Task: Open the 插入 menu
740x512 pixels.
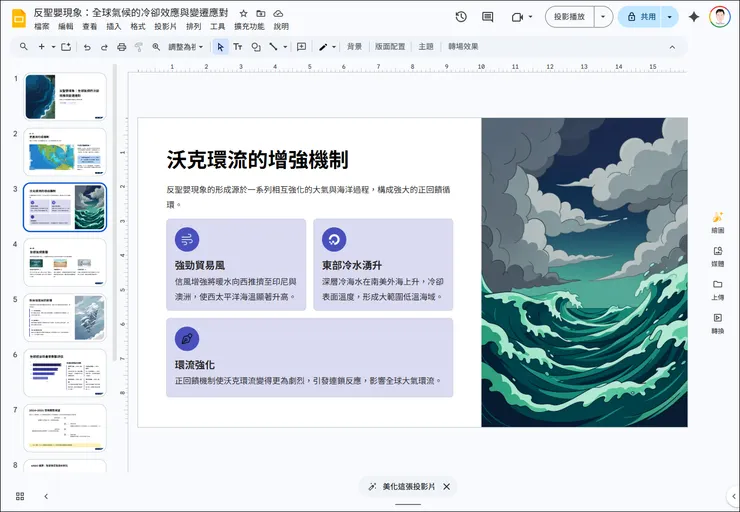Action: [x=114, y=26]
